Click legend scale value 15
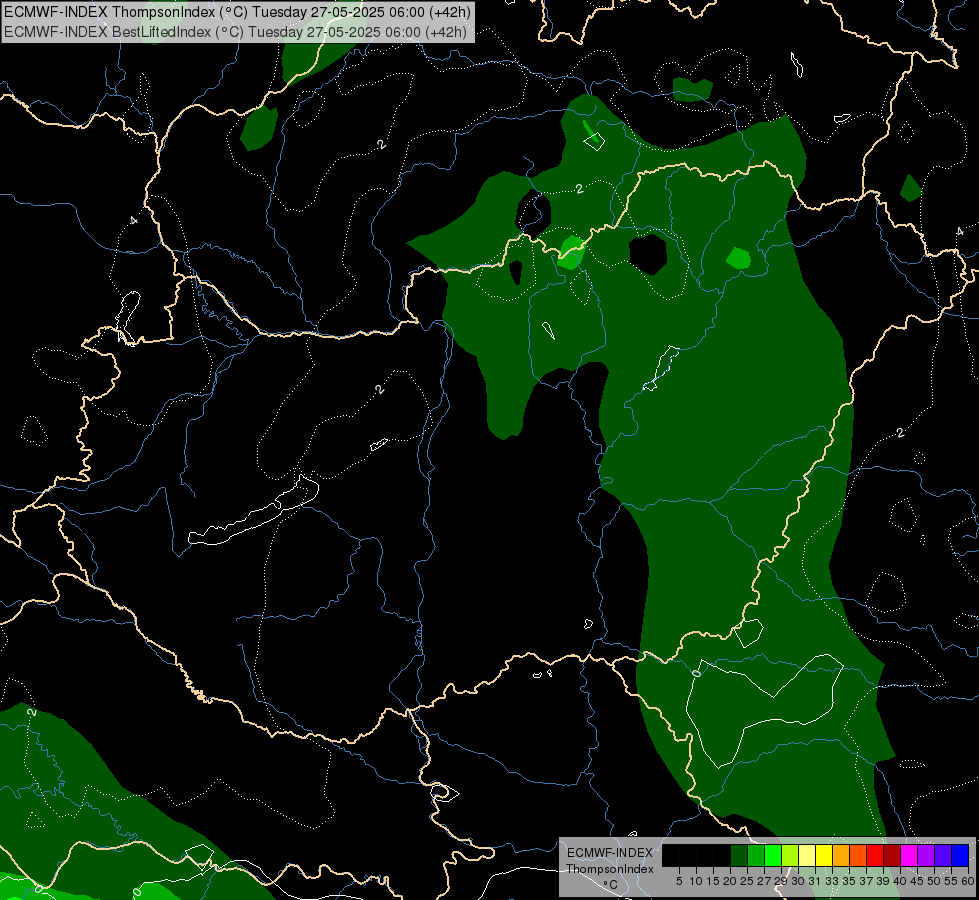Image resolution: width=979 pixels, height=900 pixels. [714, 881]
